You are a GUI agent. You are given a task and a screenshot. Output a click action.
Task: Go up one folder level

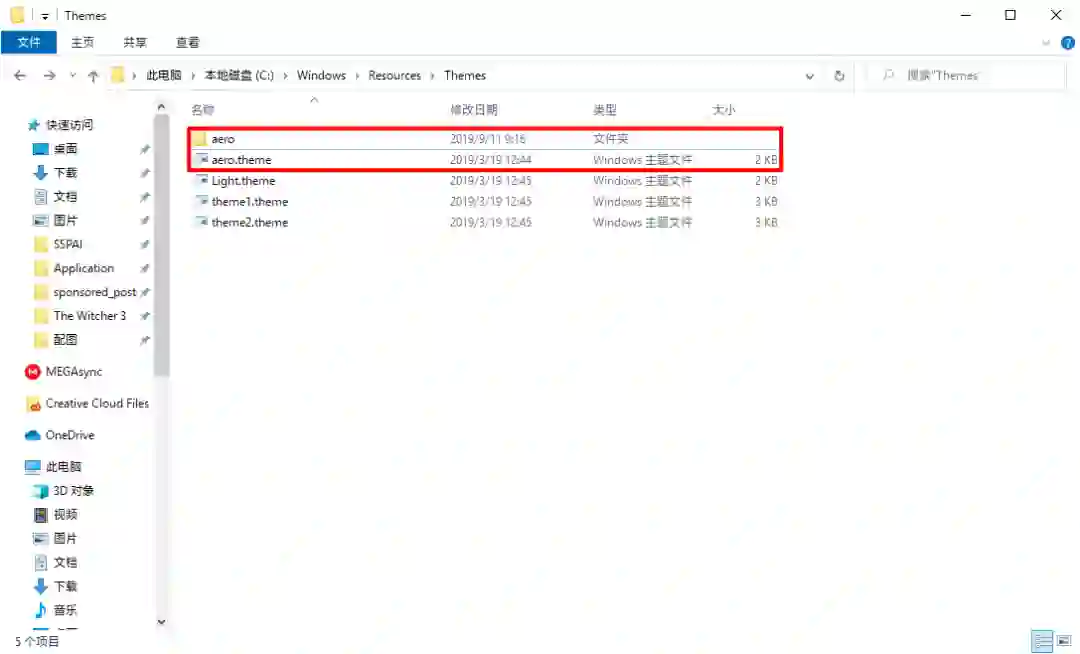(93, 76)
